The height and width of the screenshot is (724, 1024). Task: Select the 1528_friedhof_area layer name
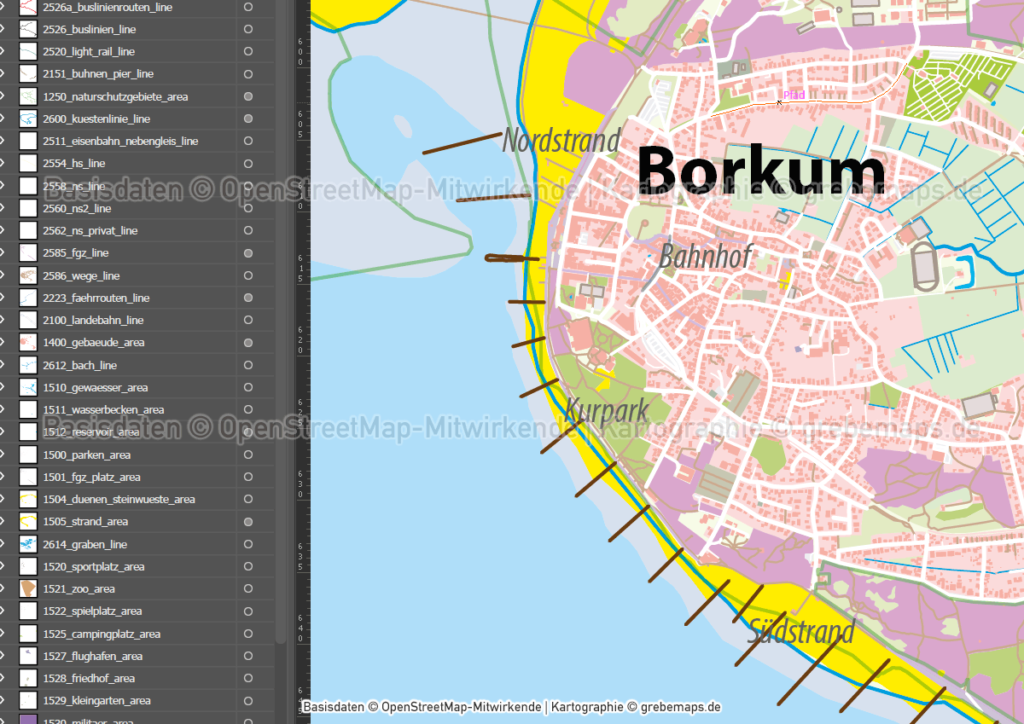click(x=90, y=677)
